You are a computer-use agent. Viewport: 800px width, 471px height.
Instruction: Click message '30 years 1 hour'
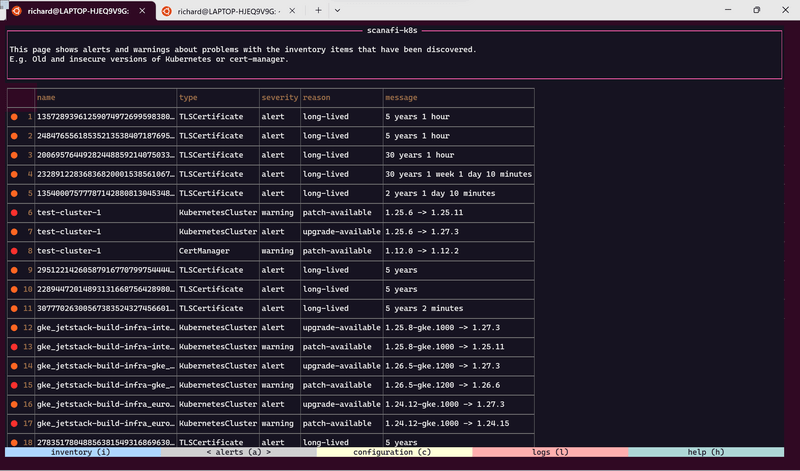point(420,155)
